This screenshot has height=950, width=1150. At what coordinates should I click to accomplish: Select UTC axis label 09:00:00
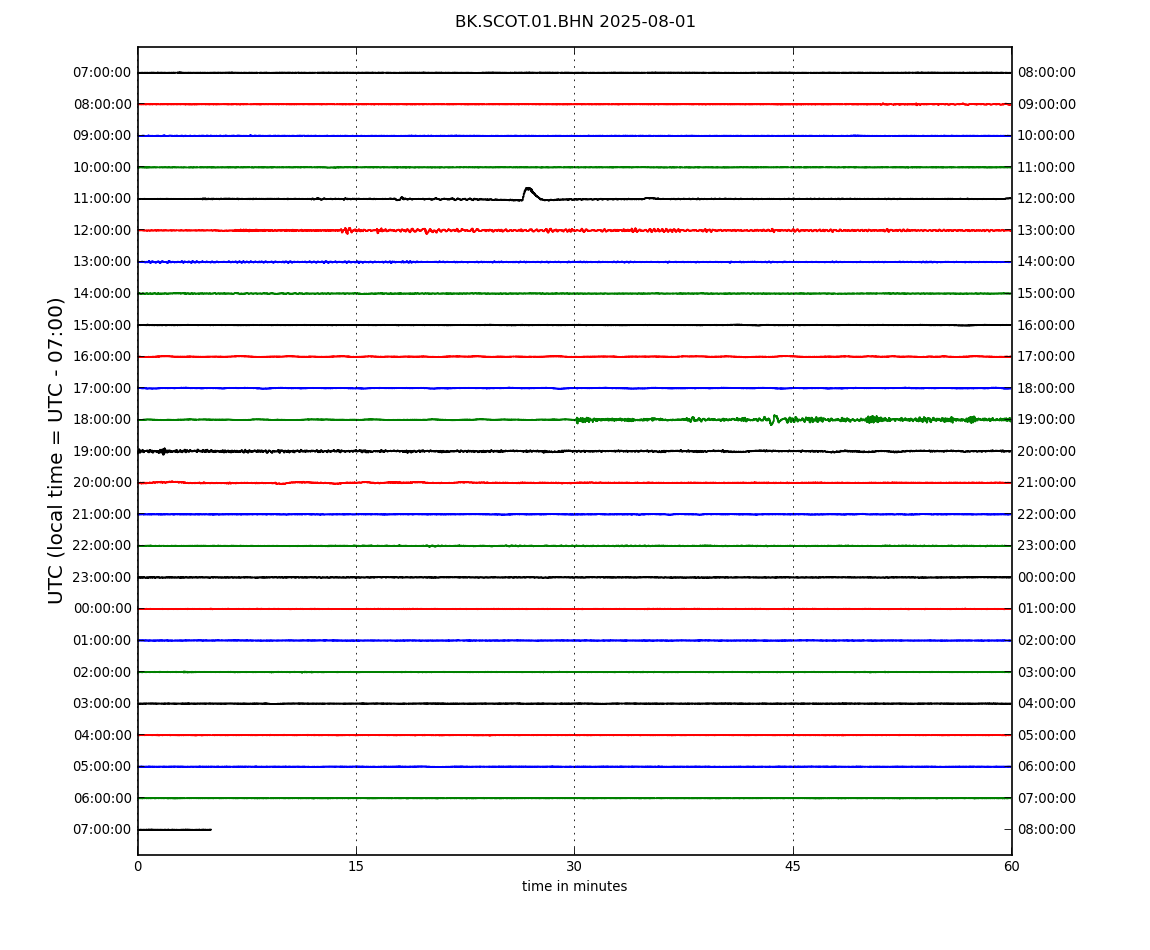click(103, 136)
